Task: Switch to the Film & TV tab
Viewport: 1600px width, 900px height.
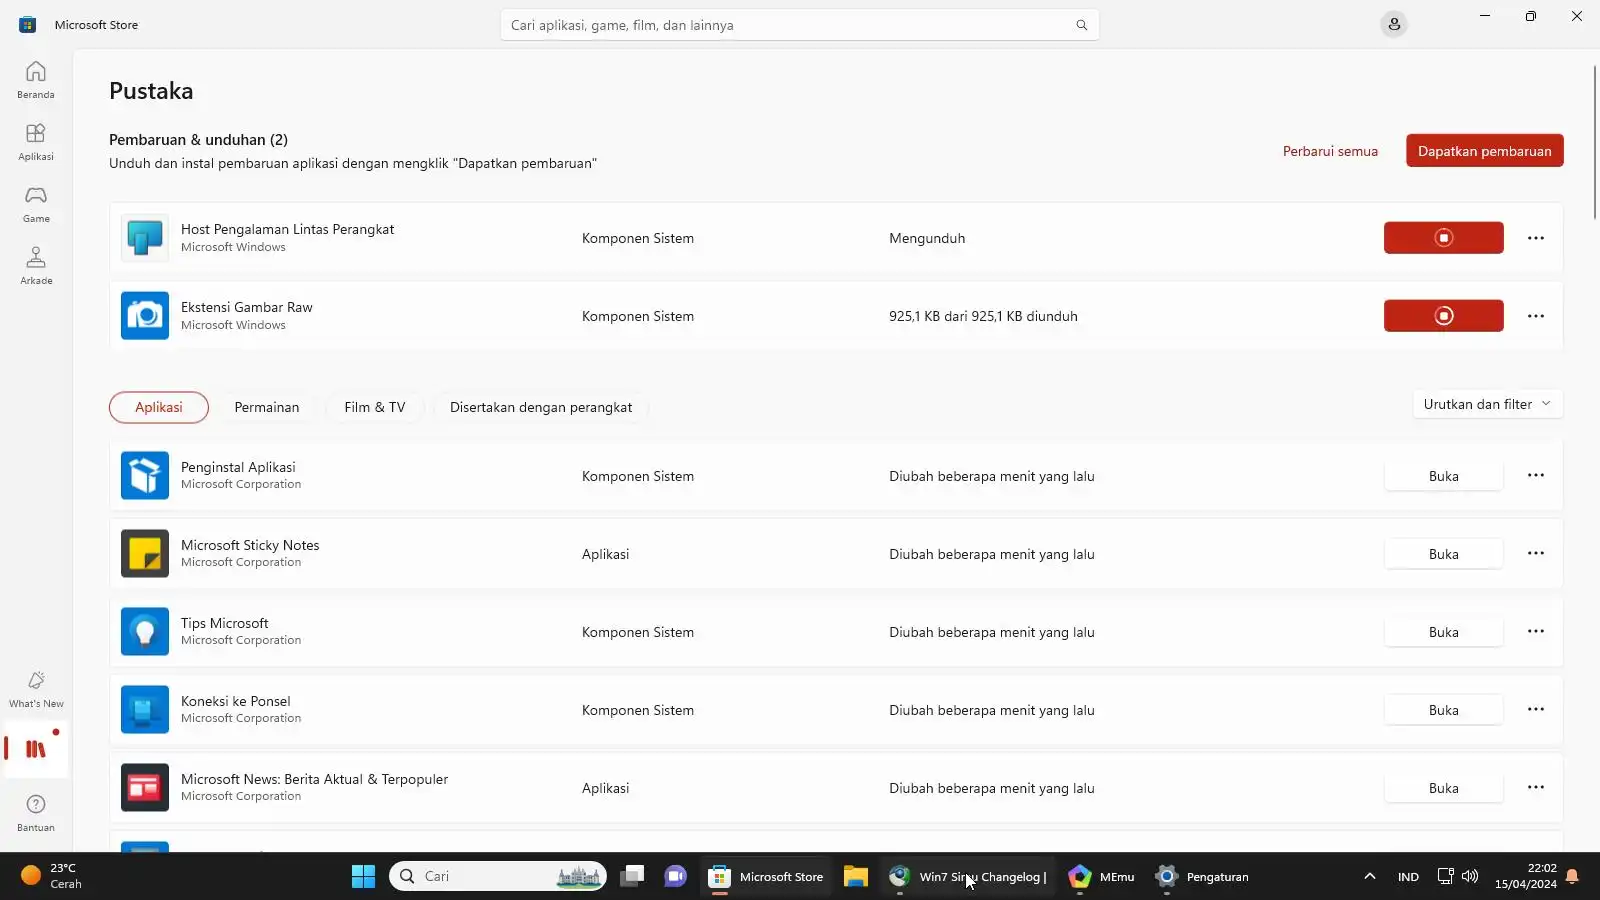Action: (375, 407)
